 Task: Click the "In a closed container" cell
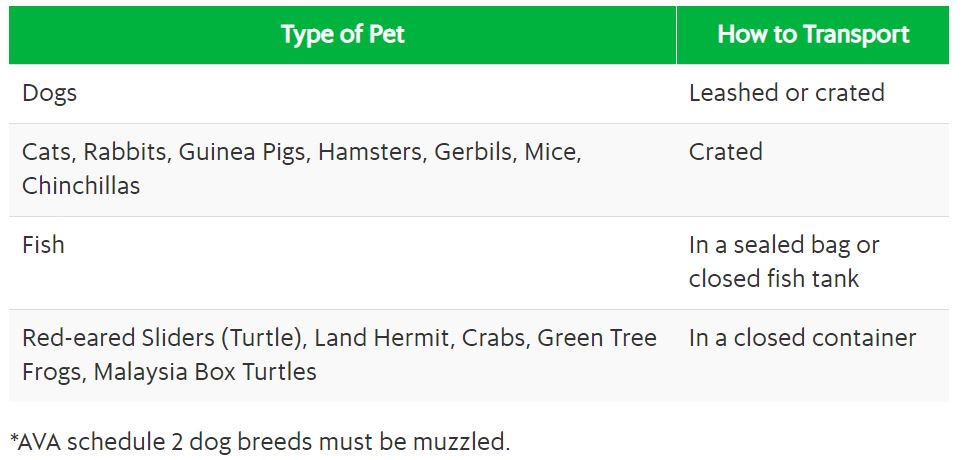pyautogui.click(x=802, y=338)
